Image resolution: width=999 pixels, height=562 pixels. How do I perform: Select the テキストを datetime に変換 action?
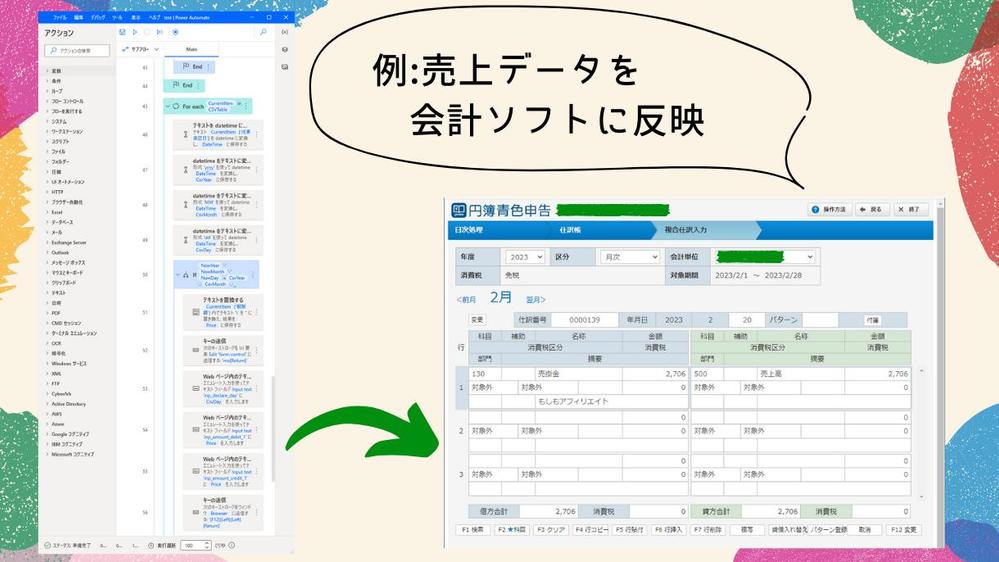pyautogui.click(x=218, y=135)
